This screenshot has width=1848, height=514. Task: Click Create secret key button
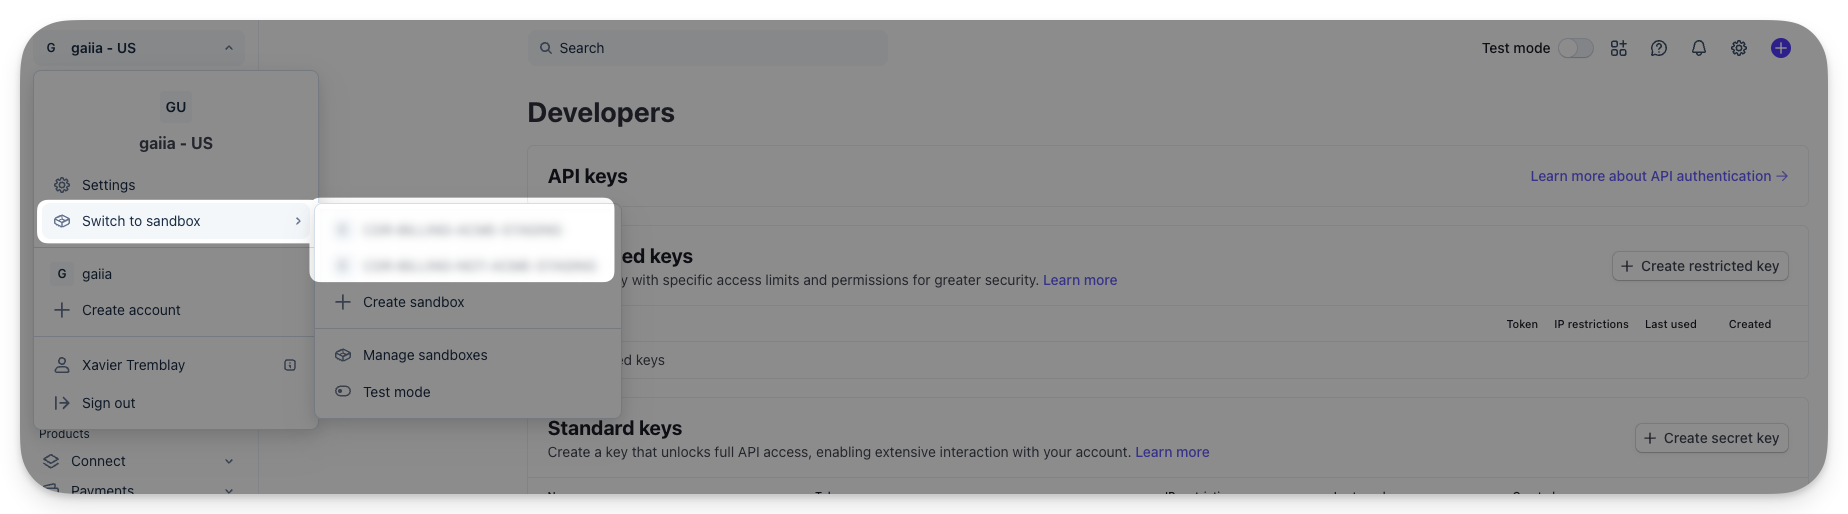coord(1712,438)
